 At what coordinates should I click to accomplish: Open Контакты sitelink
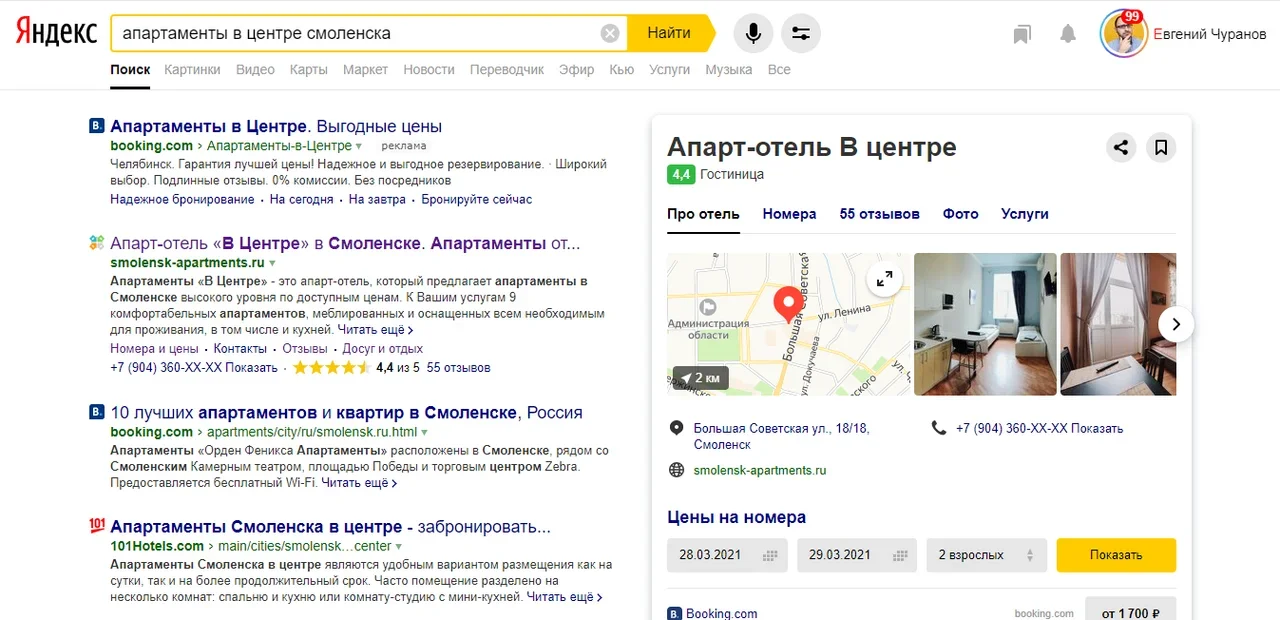[x=240, y=349]
